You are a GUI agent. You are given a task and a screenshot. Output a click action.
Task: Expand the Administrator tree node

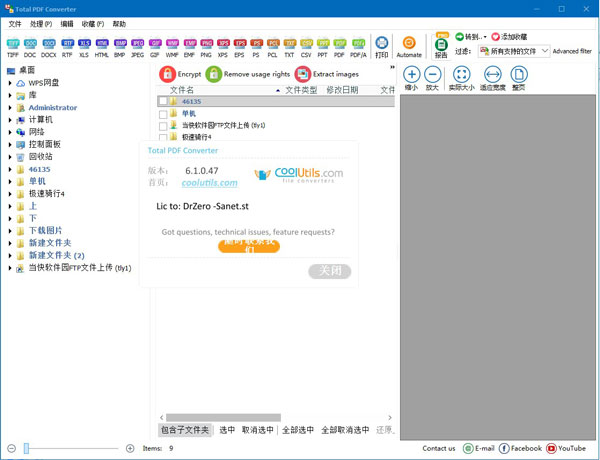10,108
